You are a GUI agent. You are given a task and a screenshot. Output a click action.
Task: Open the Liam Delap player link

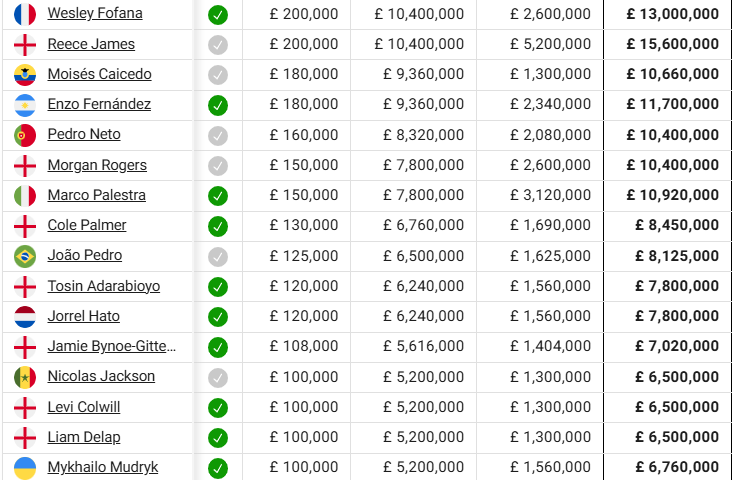tap(84, 438)
